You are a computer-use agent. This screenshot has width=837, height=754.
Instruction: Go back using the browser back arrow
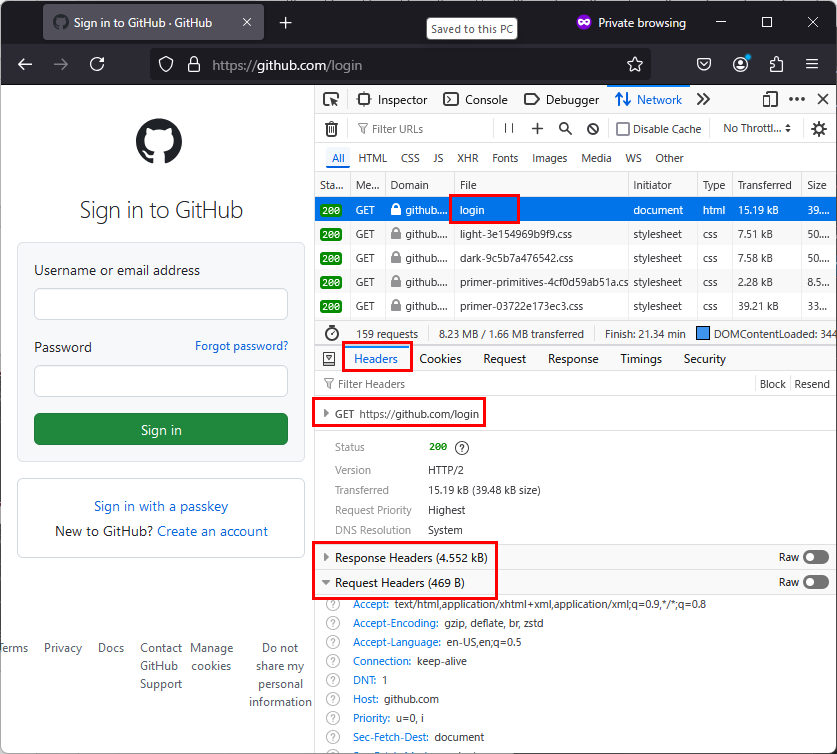click(x=25, y=65)
